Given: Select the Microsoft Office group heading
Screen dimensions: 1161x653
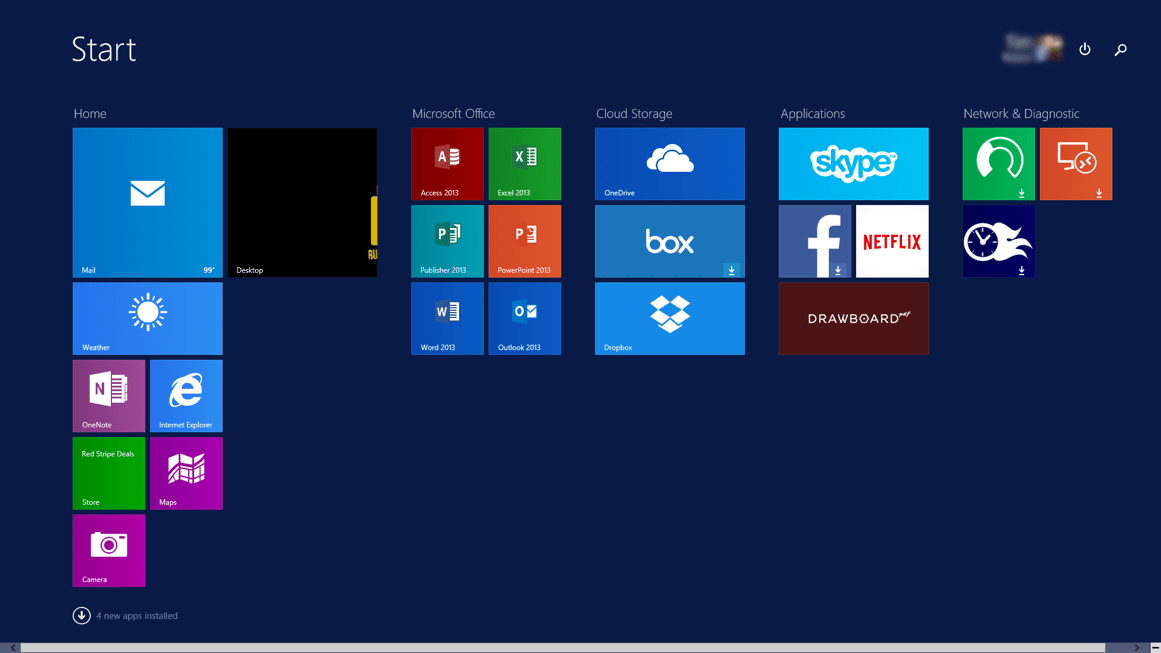Looking at the screenshot, I should [x=453, y=113].
